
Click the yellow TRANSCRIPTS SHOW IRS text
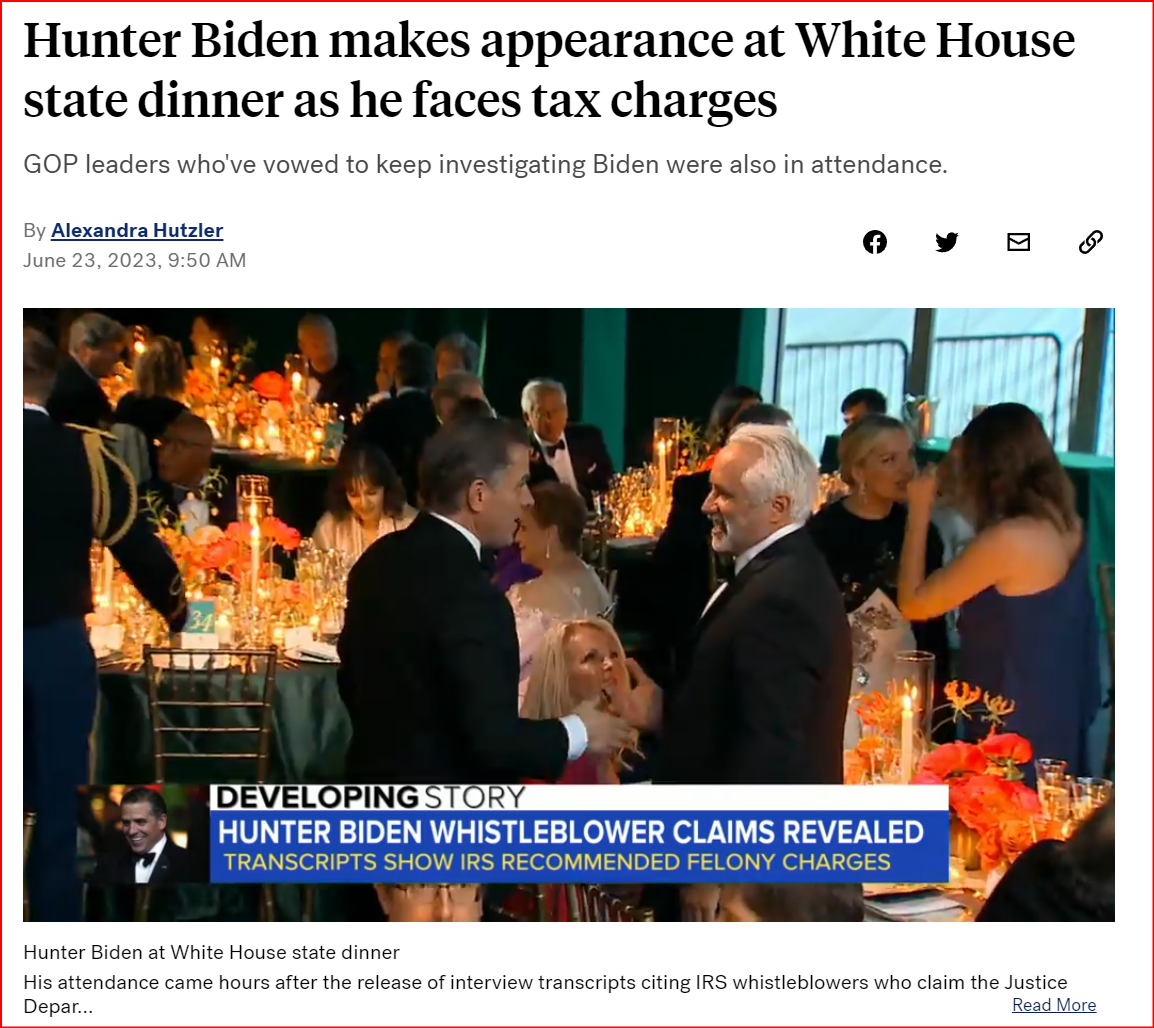pyautogui.click(x=556, y=862)
